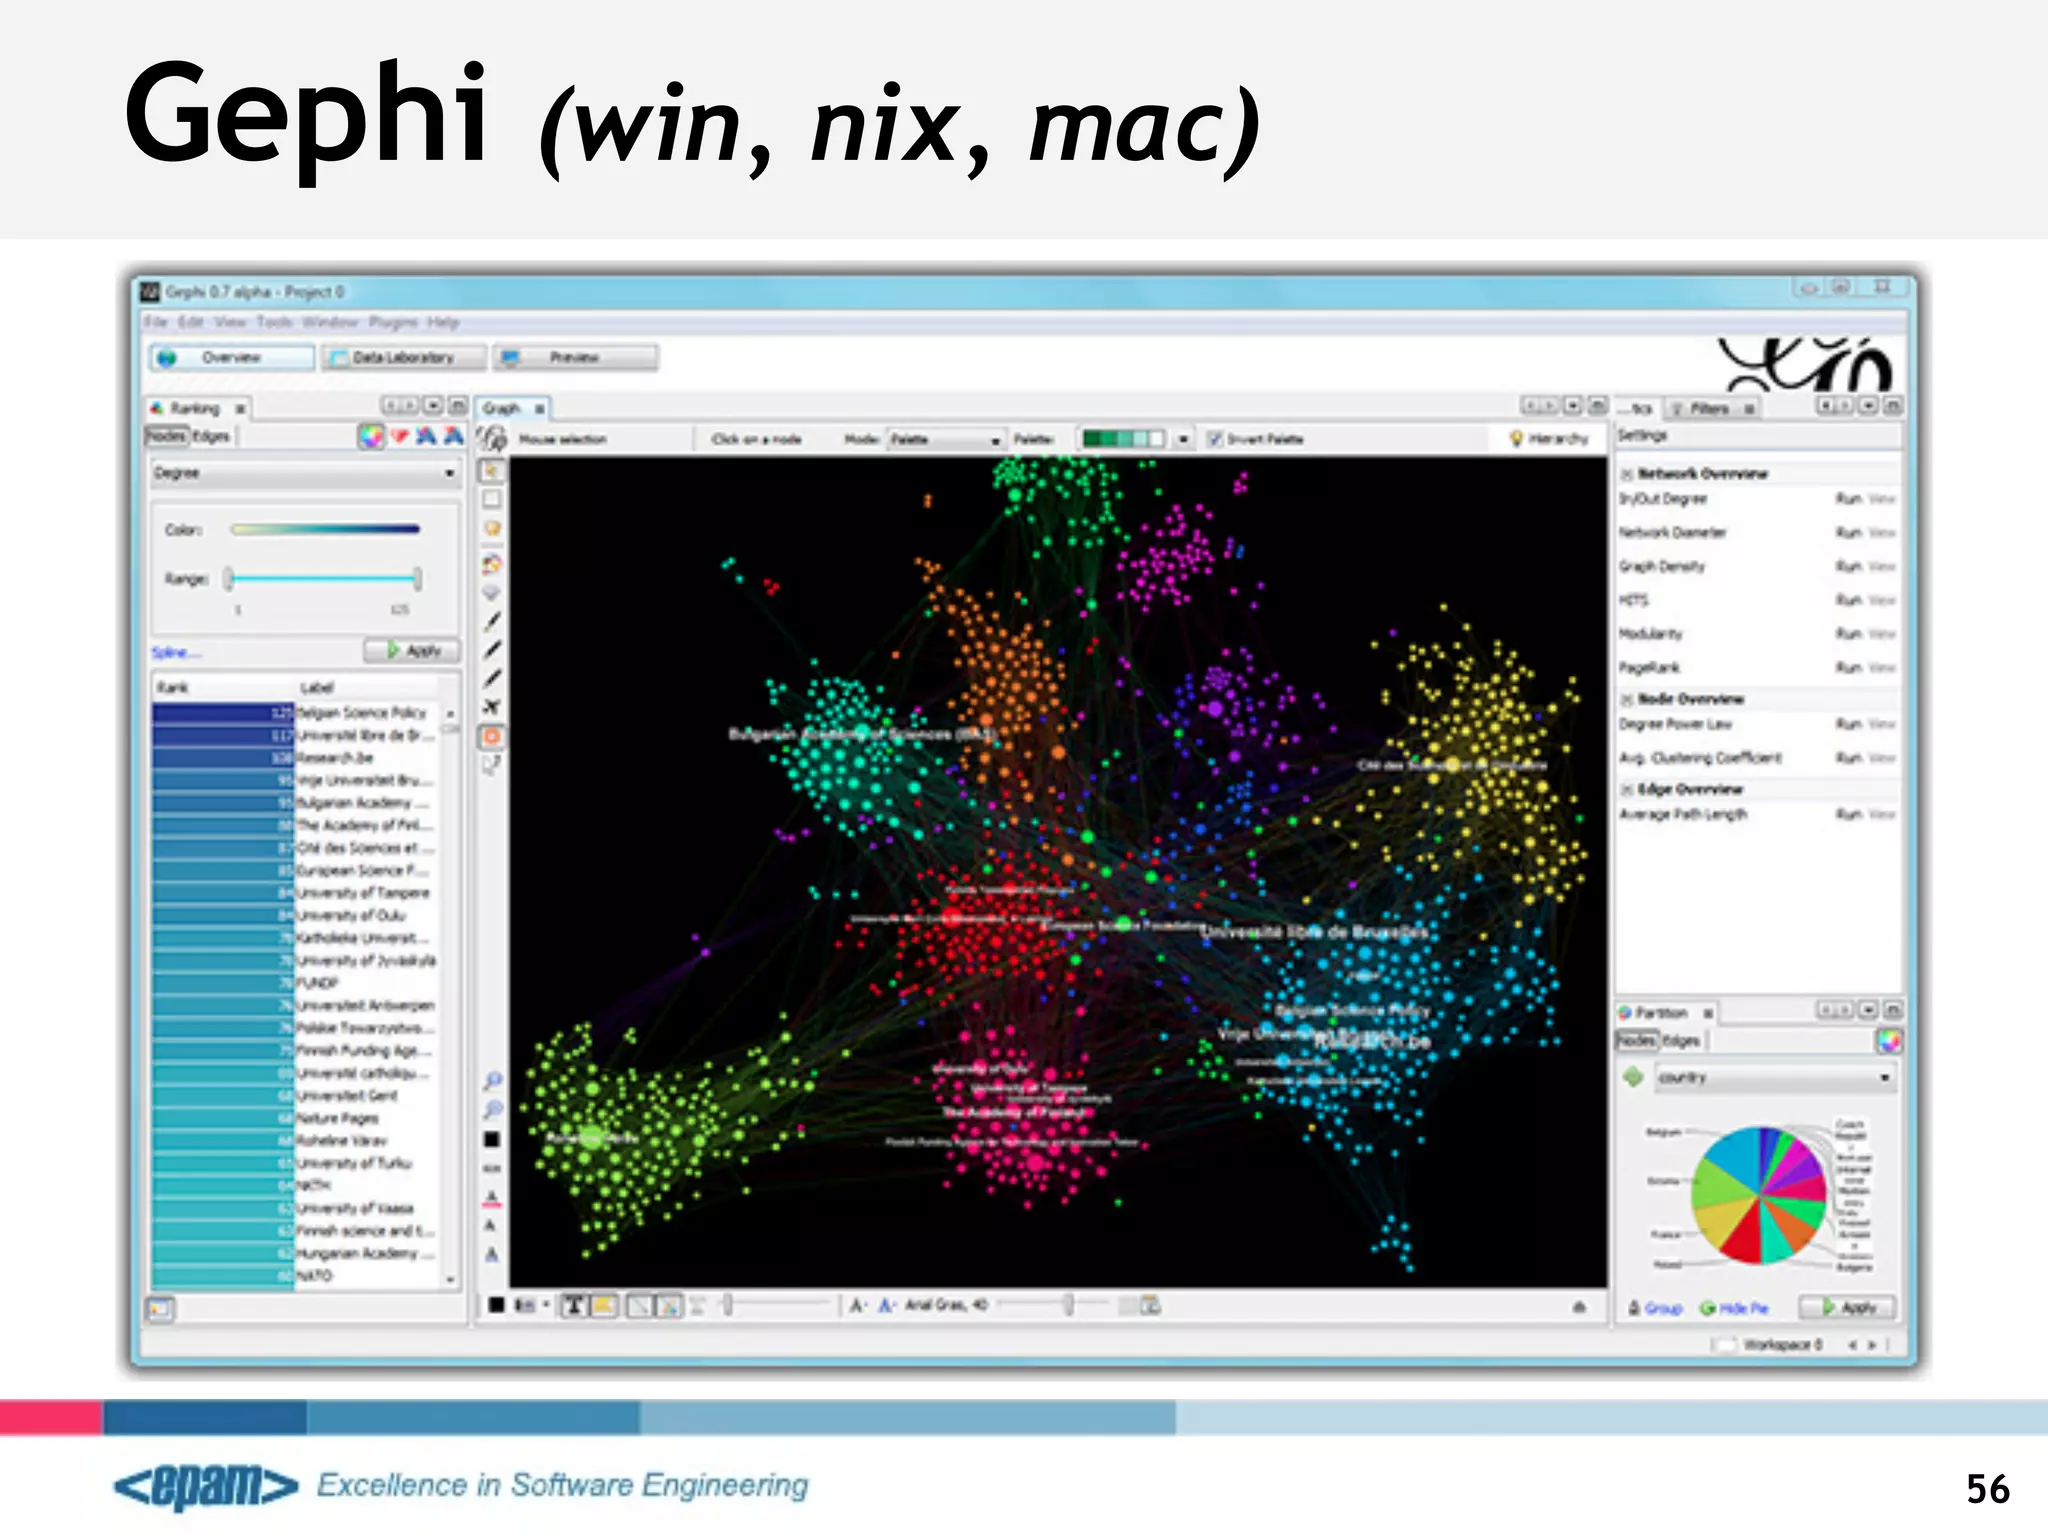
Task: Expand the bottom toolbar arrow at right
Action: tap(1579, 1306)
